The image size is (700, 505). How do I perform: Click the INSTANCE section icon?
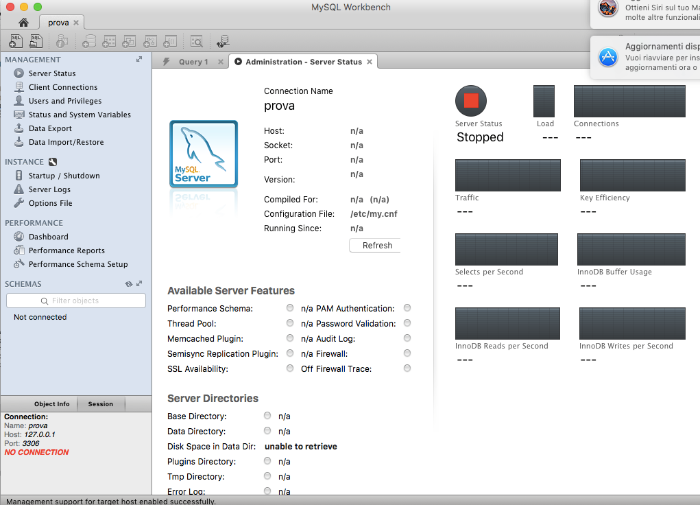point(53,162)
